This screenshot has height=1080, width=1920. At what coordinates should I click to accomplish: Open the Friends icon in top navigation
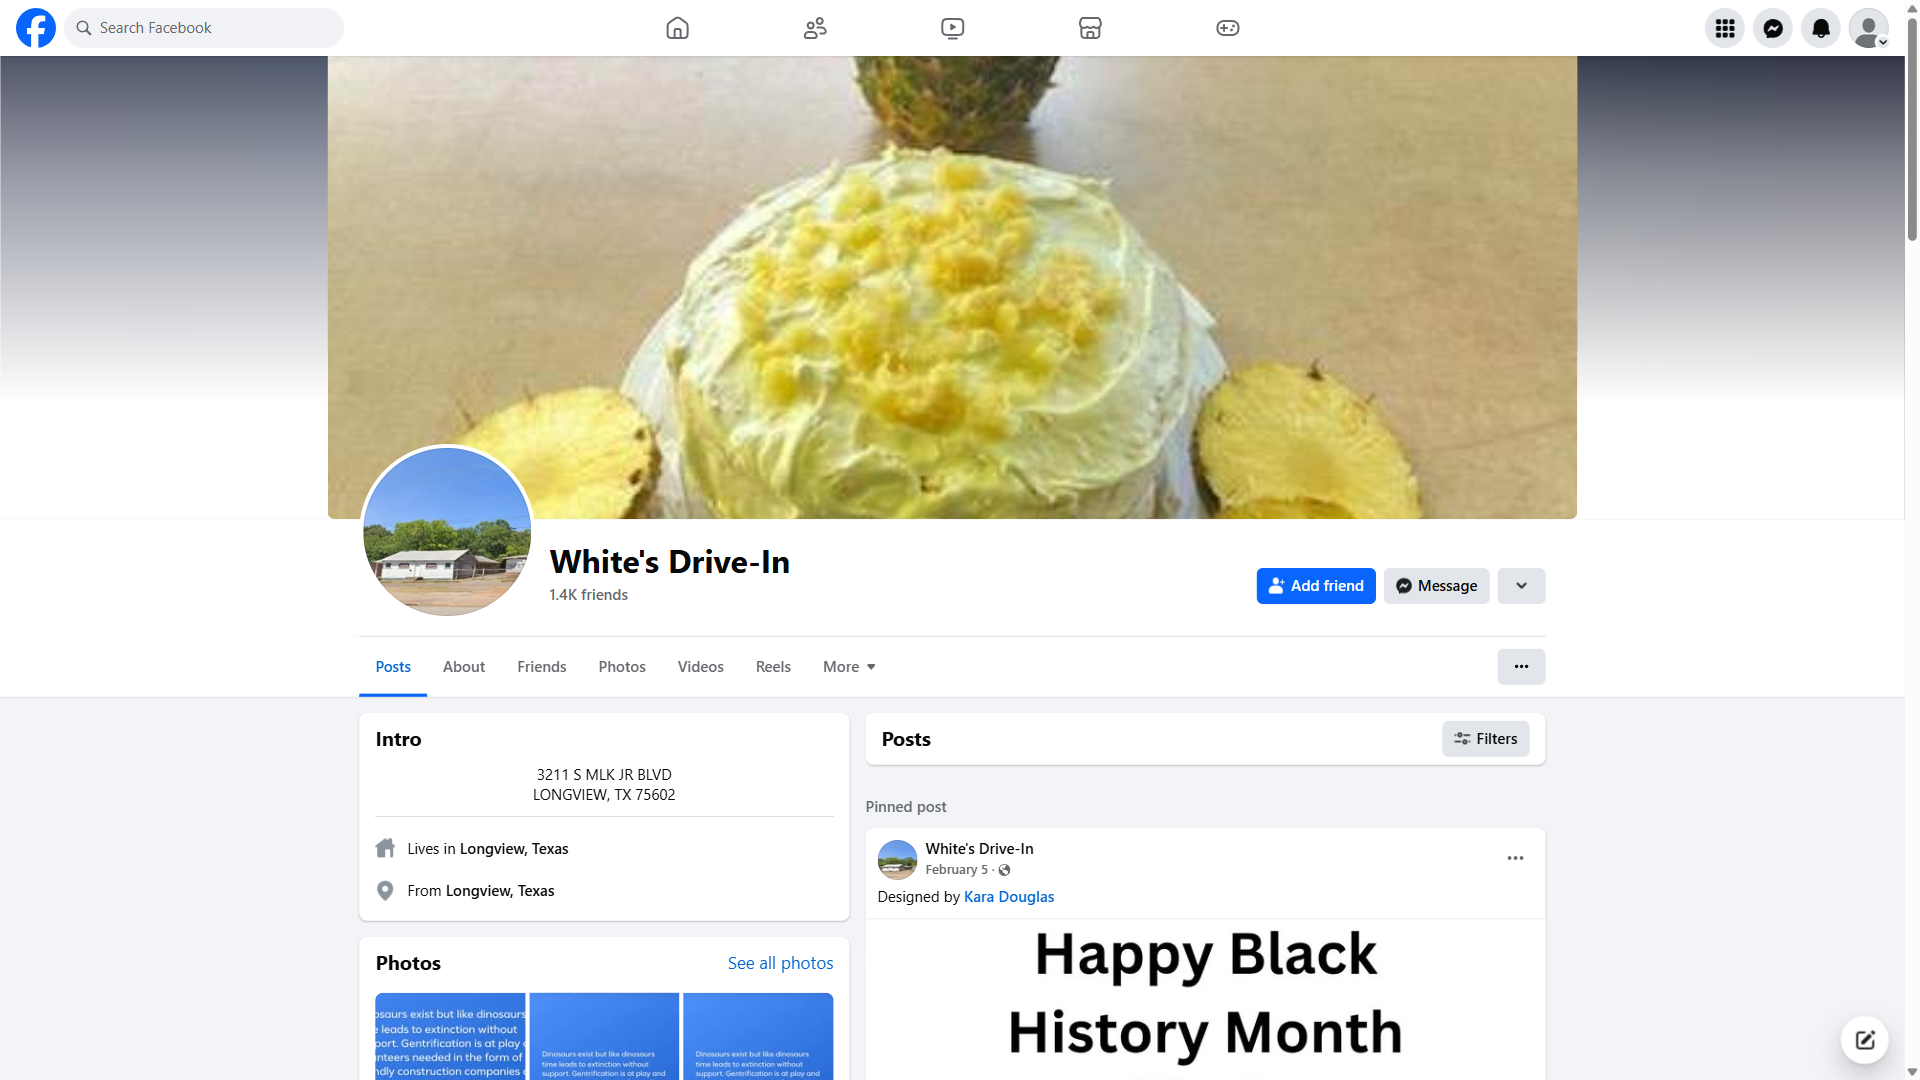(x=815, y=28)
